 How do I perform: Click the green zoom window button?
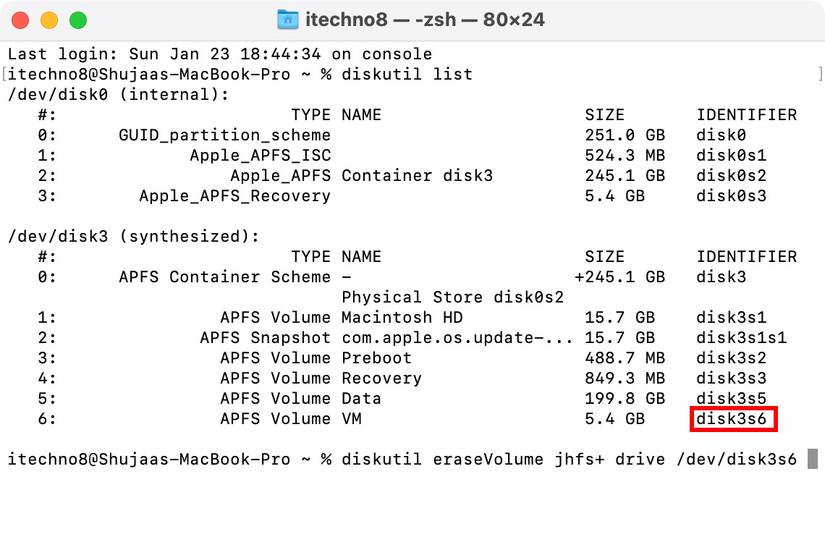click(x=78, y=21)
